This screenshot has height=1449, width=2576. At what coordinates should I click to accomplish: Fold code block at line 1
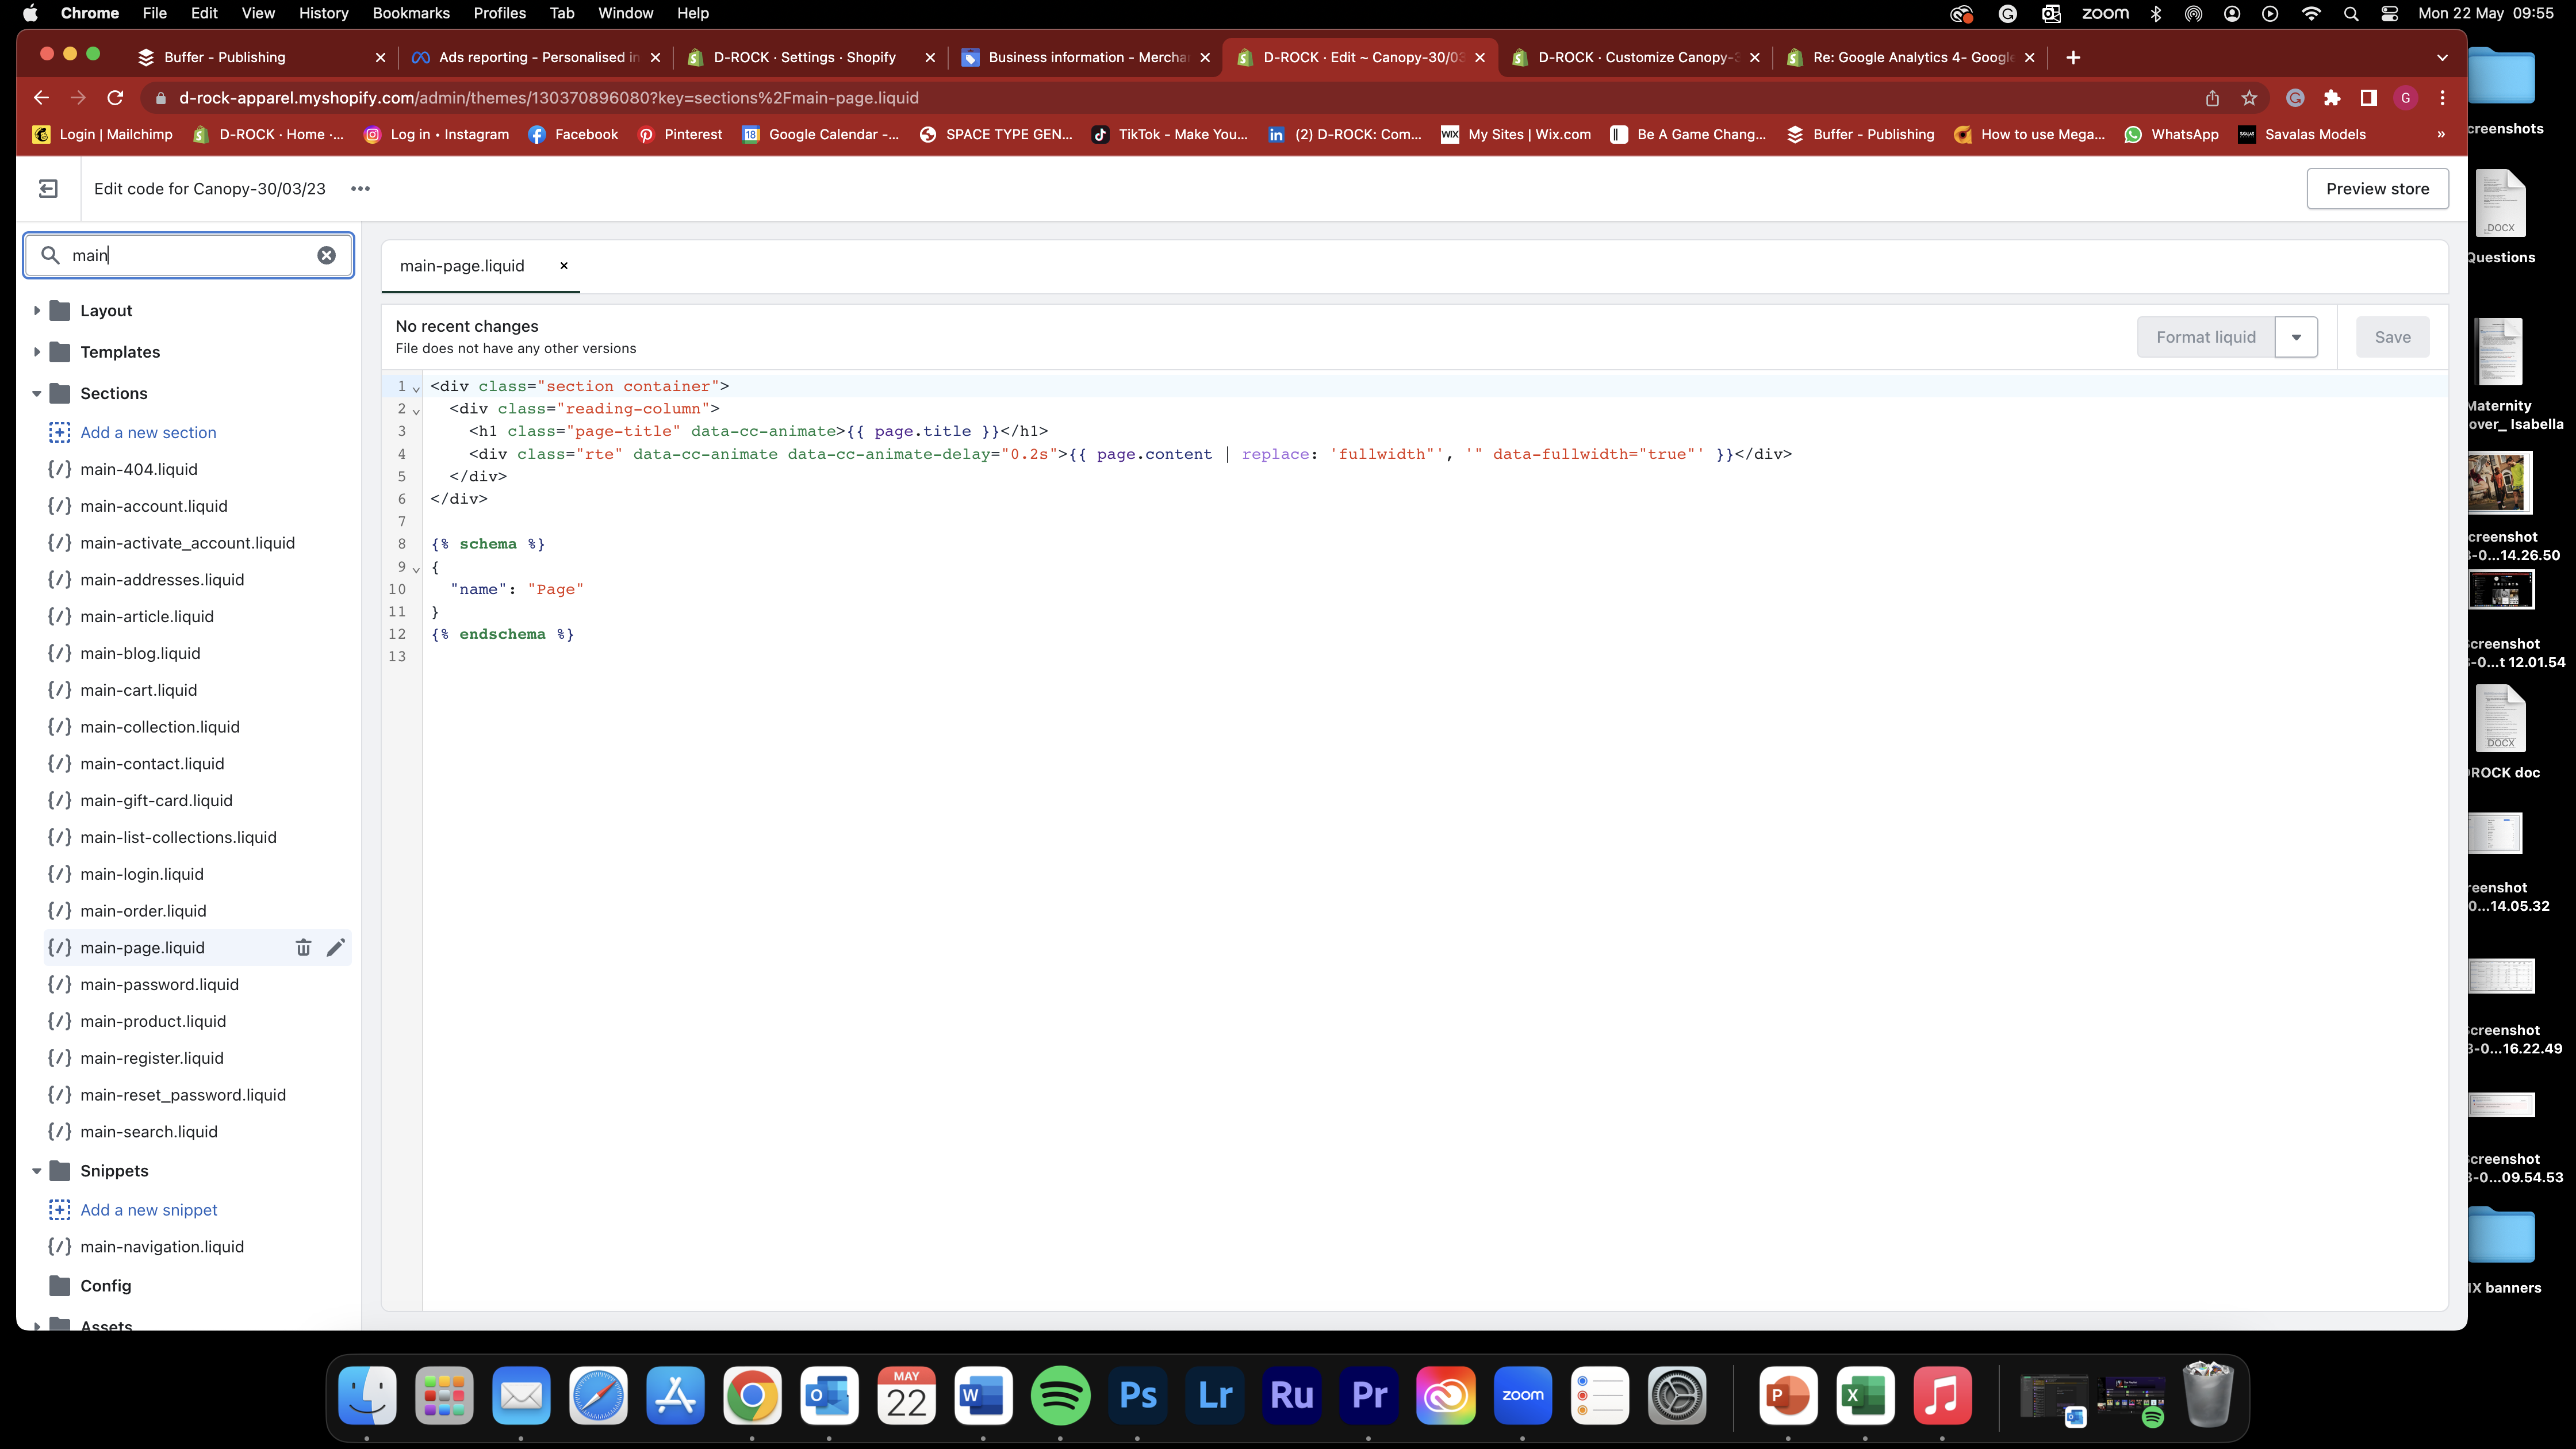[416, 388]
